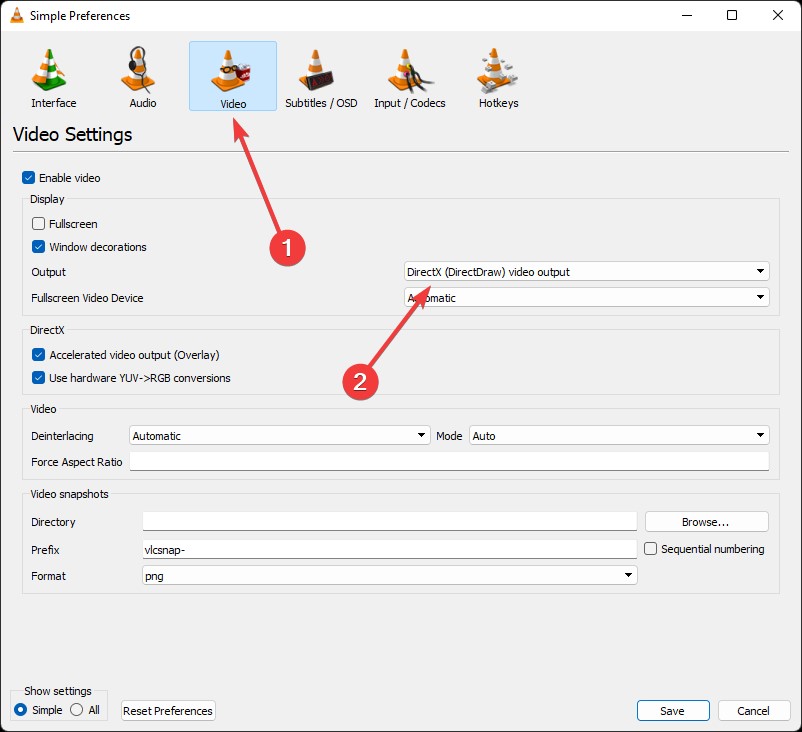Viewport: 802px width, 732px height.
Task: Click the Force Aspect Ratio field
Action: pyautogui.click(x=449, y=461)
